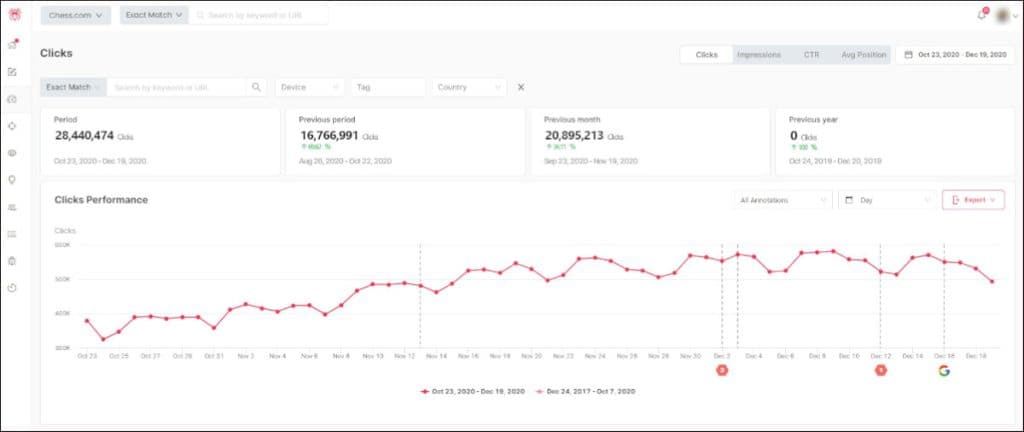
Task: Switch to the Clicks tab
Action: (707, 55)
